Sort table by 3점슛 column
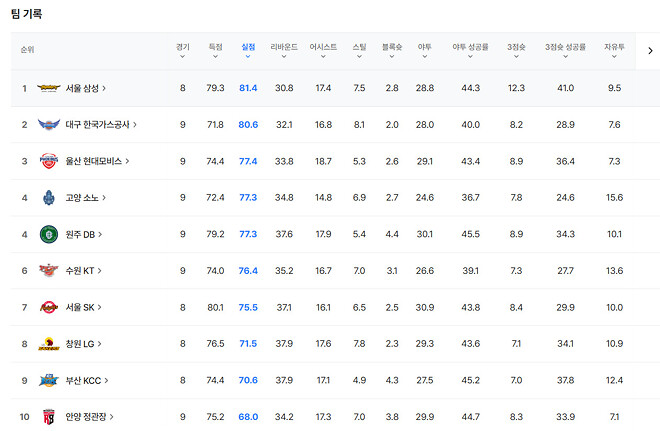 coord(516,51)
